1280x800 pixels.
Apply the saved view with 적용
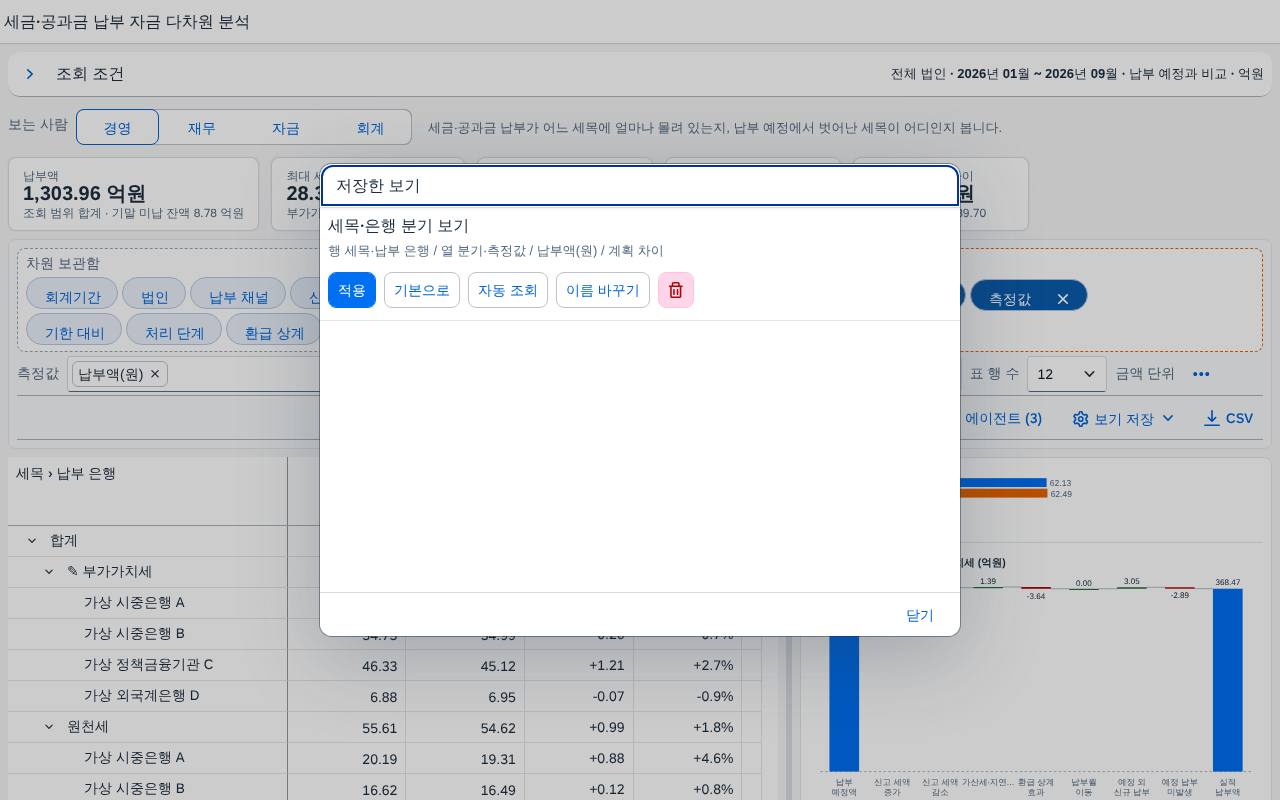point(352,290)
